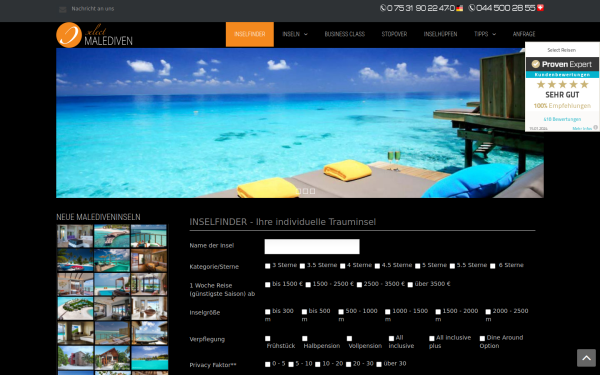Screen dimensions: 600x375
Task: Click the scroll-to-top arrow button
Action: pyautogui.click(x=586, y=358)
